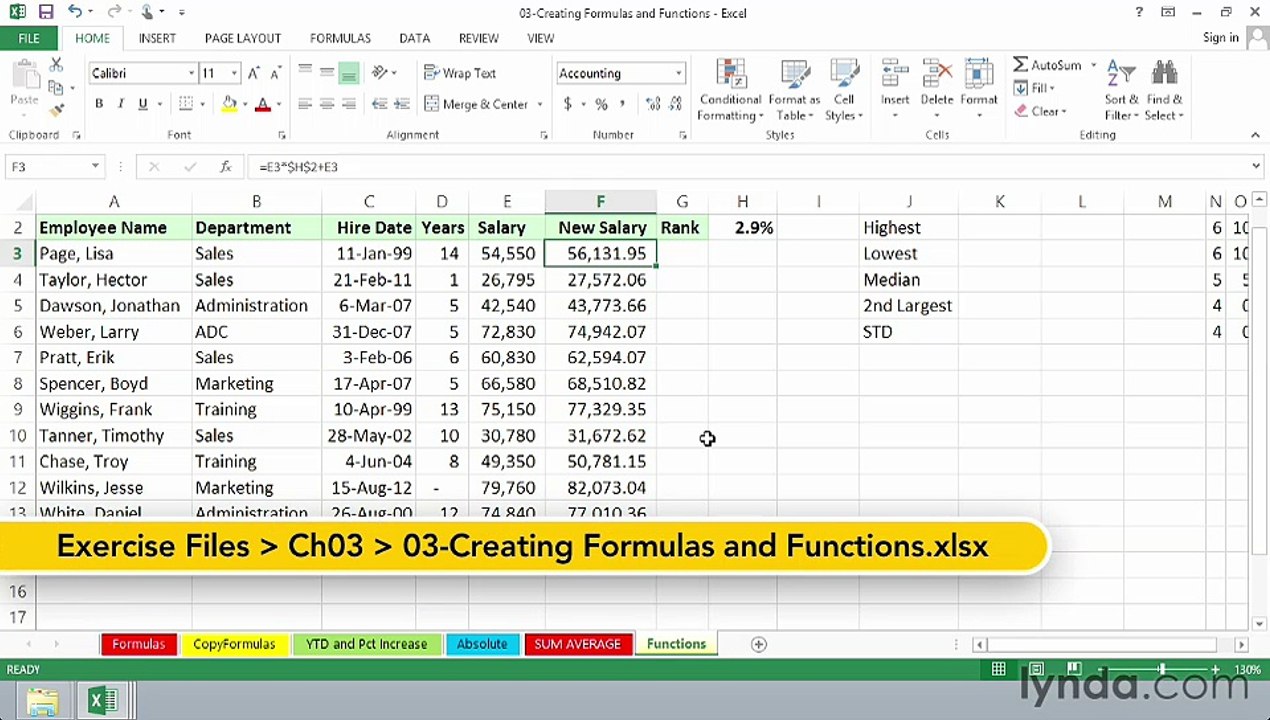Click the Accounting dollar format icon
The width and height of the screenshot is (1270, 720).
(568, 104)
